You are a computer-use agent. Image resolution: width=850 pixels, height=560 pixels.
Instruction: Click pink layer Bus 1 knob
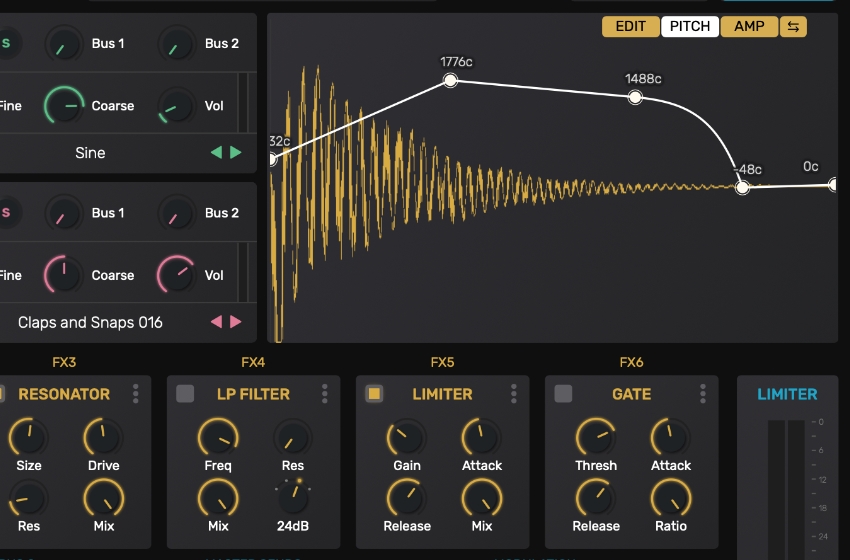(63, 213)
